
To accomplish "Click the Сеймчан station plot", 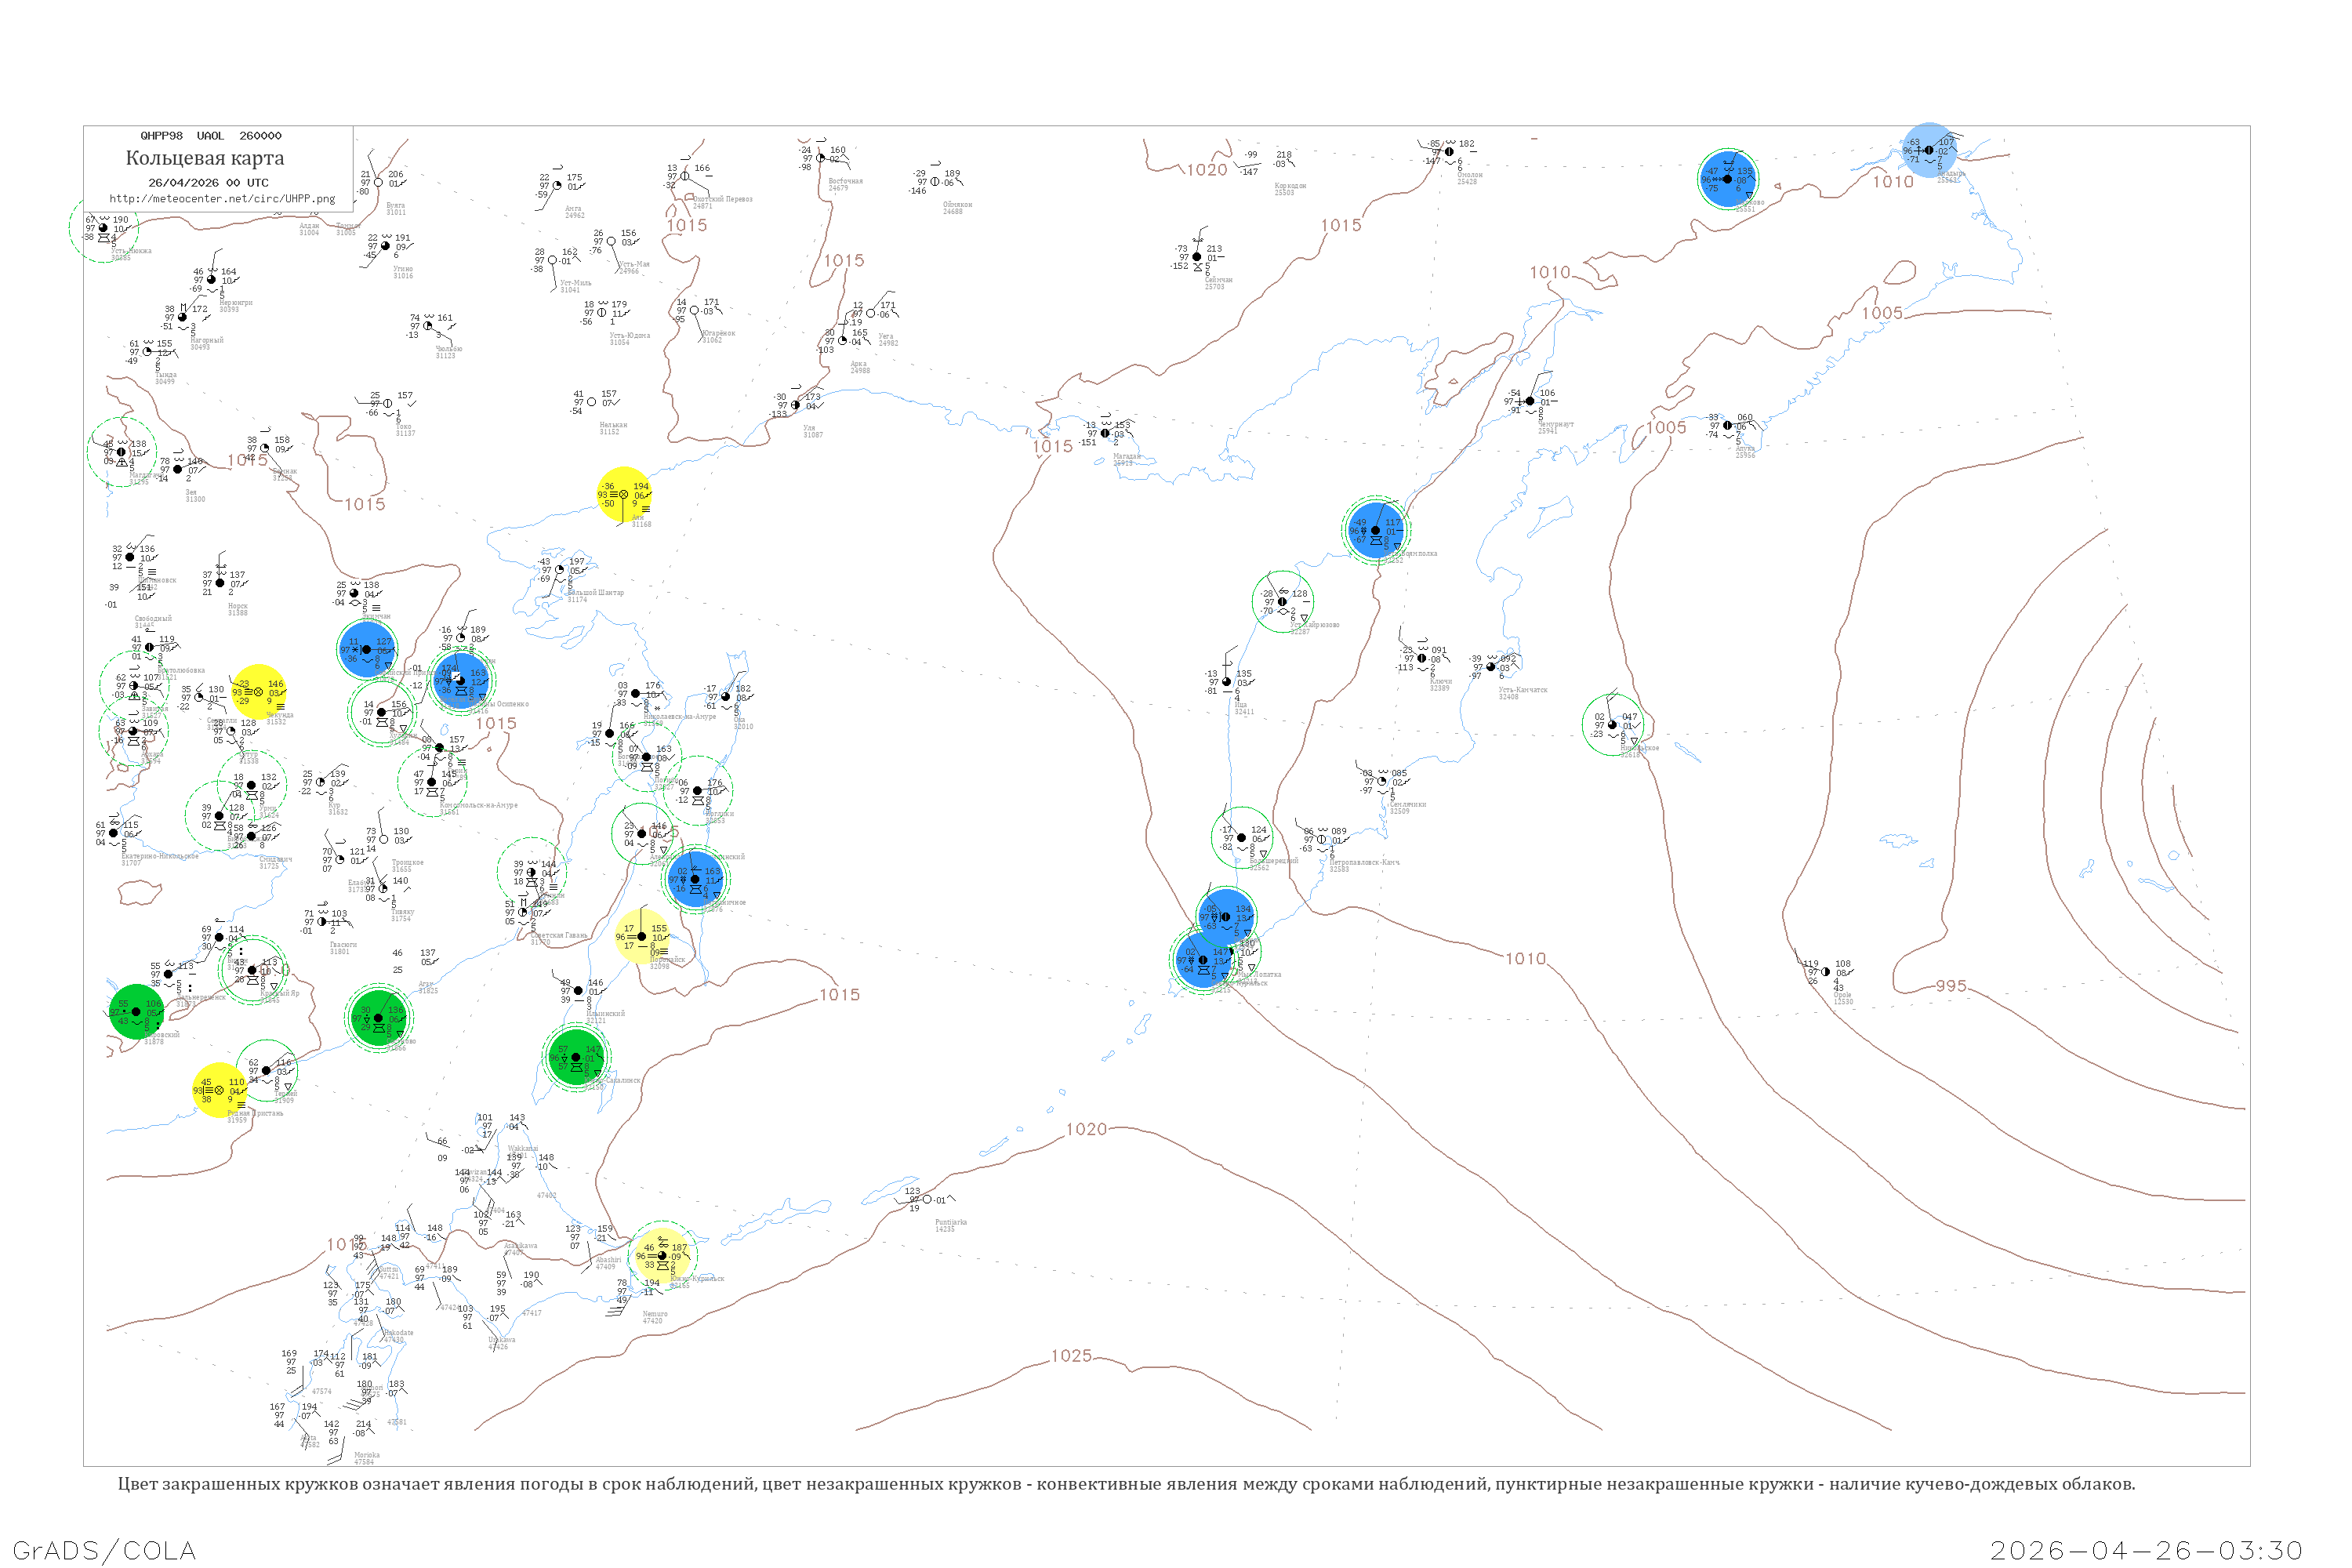I will point(1197,257).
